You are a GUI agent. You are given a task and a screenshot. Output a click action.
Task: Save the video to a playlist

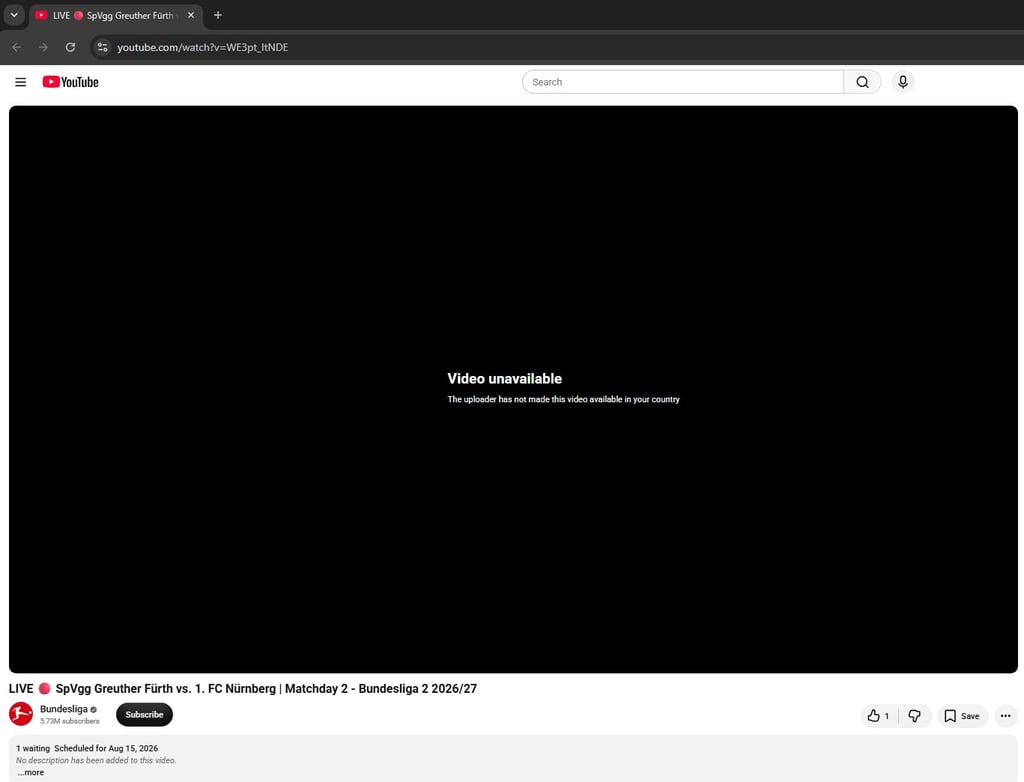962,716
